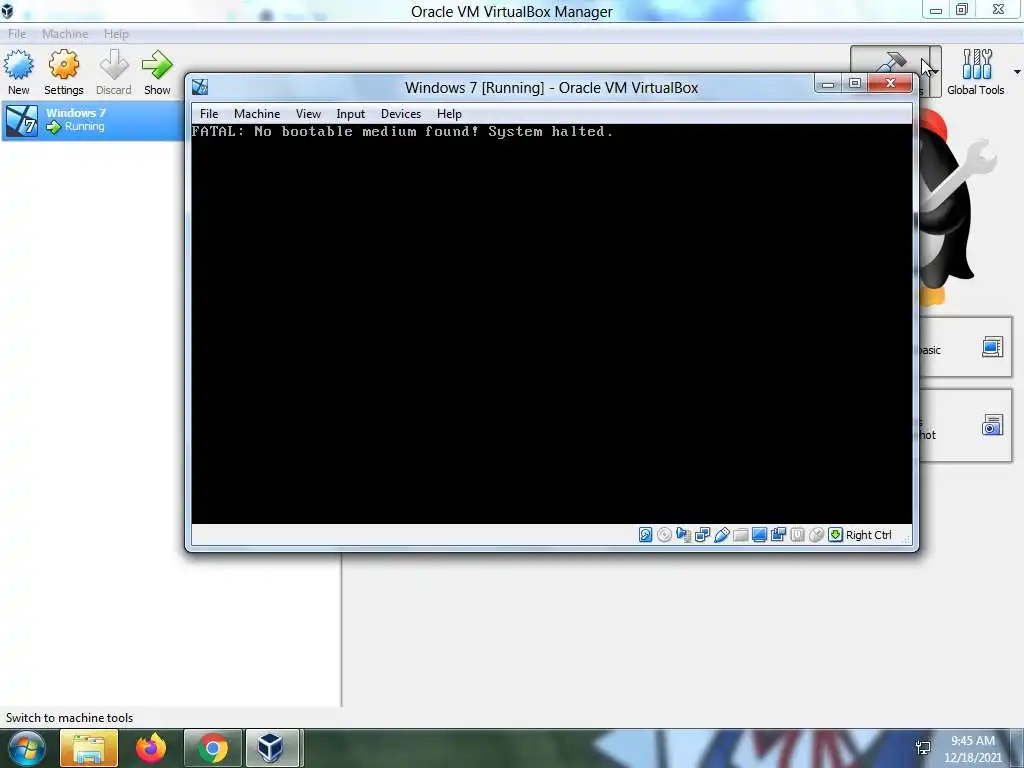Open the View menu in VM window
Image resolution: width=1024 pixels, height=768 pixels.
[x=308, y=114]
